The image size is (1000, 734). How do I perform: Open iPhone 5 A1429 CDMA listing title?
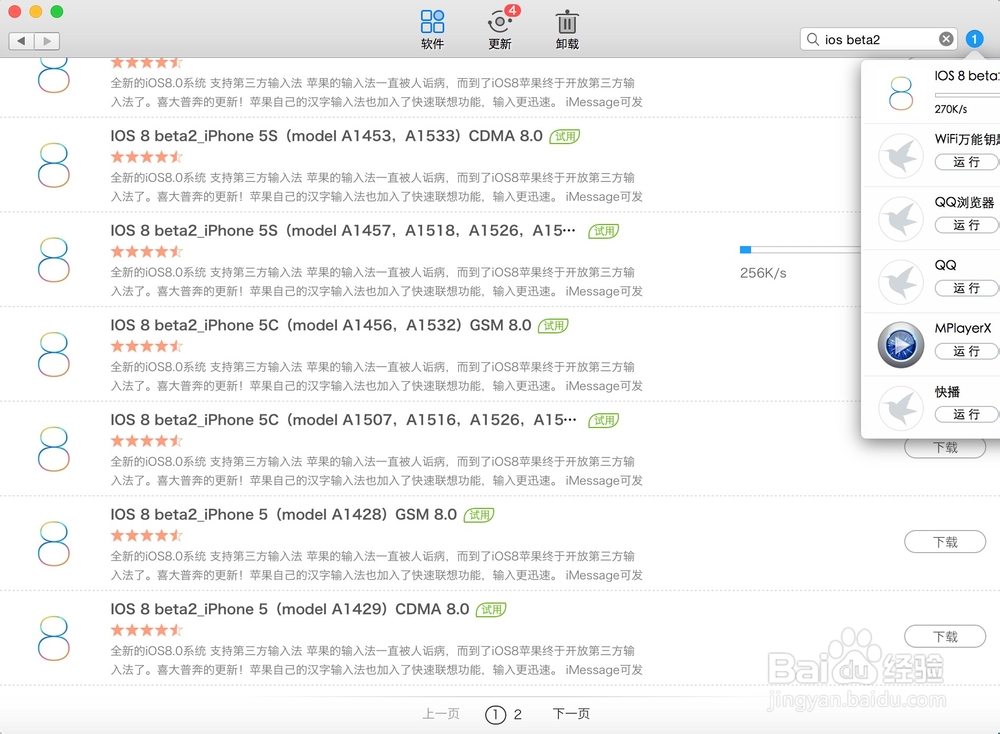(290, 609)
